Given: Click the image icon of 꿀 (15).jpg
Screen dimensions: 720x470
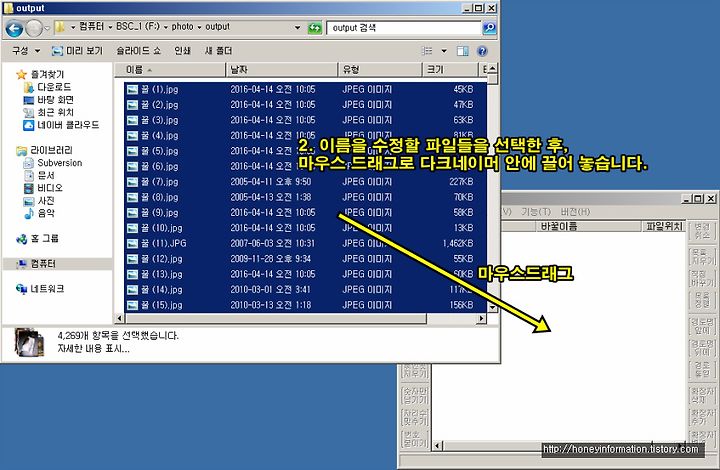Looking at the screenshot, I should [x=132, y=305].
